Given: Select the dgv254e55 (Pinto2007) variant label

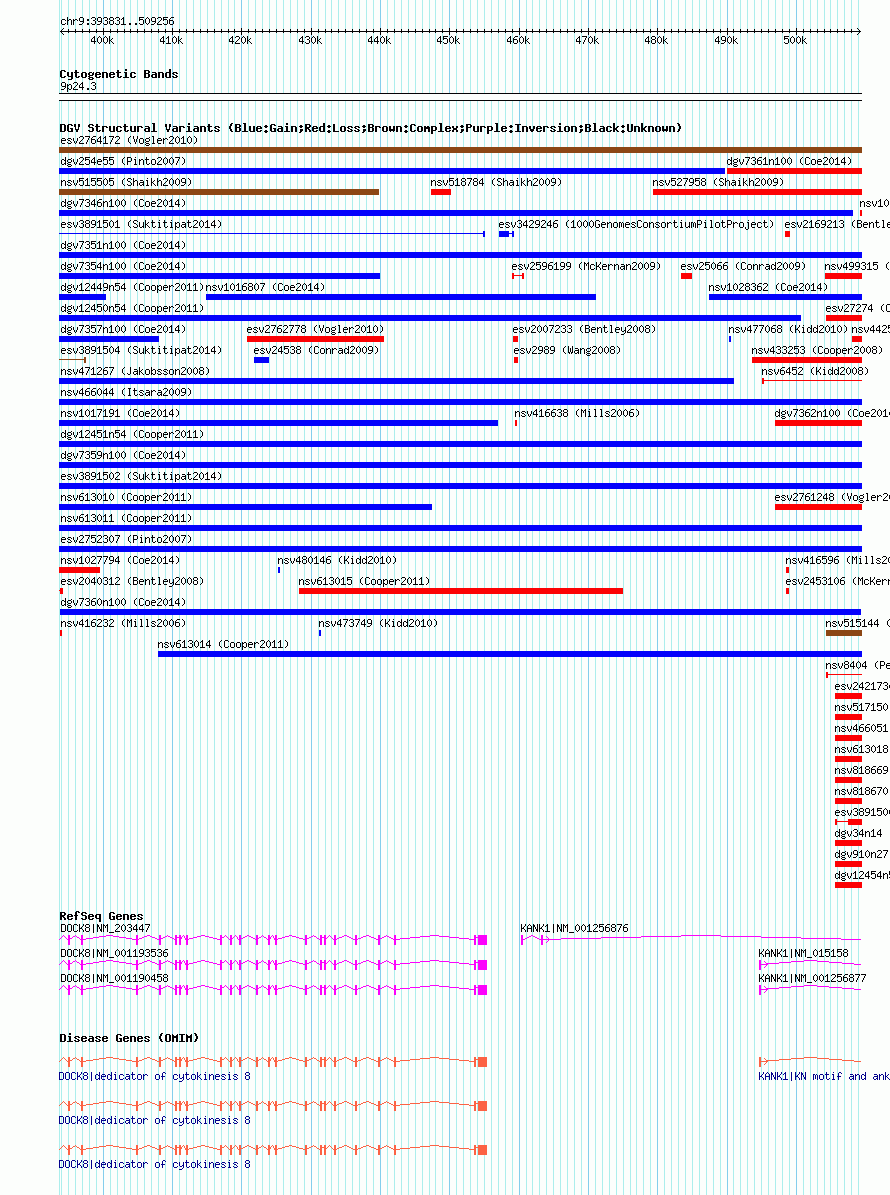Looking at the screenshot, I should click(123, 161).
